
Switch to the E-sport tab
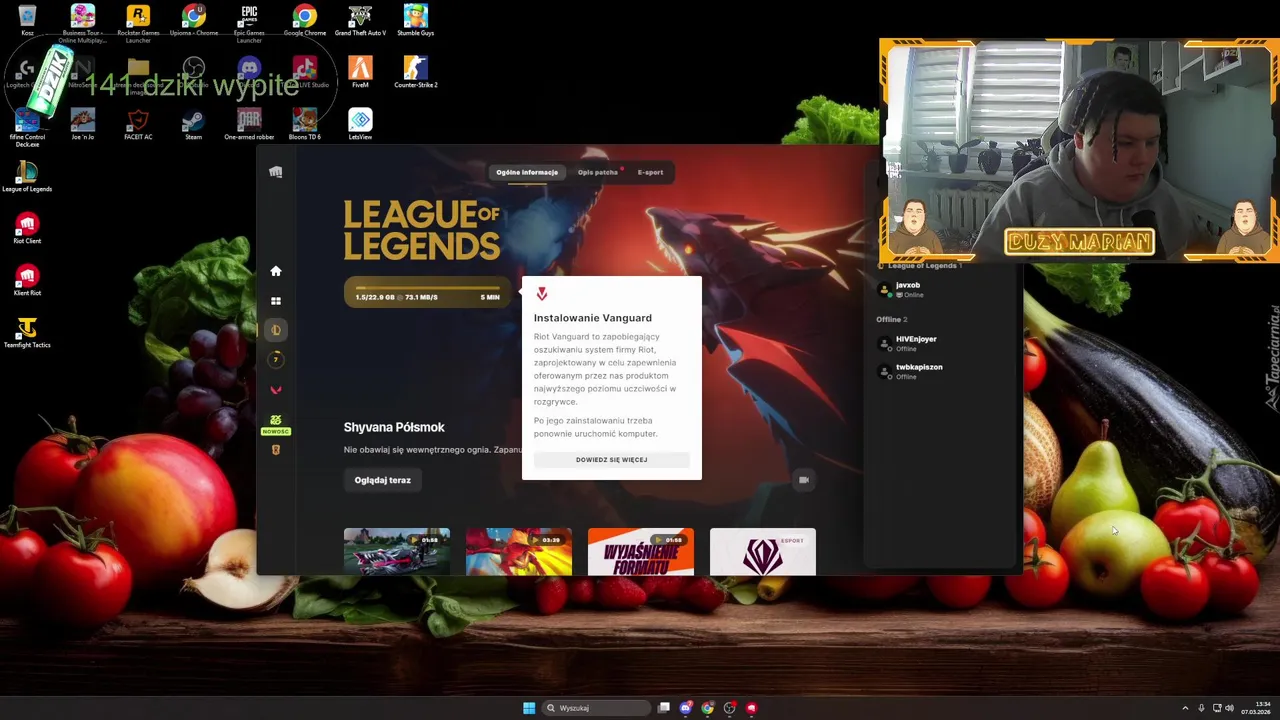650,172
